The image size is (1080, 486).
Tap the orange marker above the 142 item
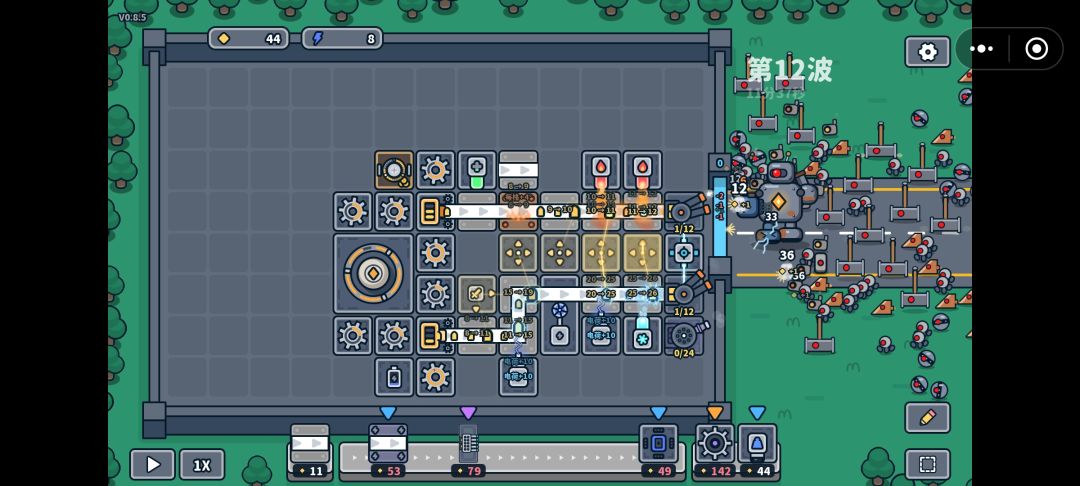[x=715, y=413]
